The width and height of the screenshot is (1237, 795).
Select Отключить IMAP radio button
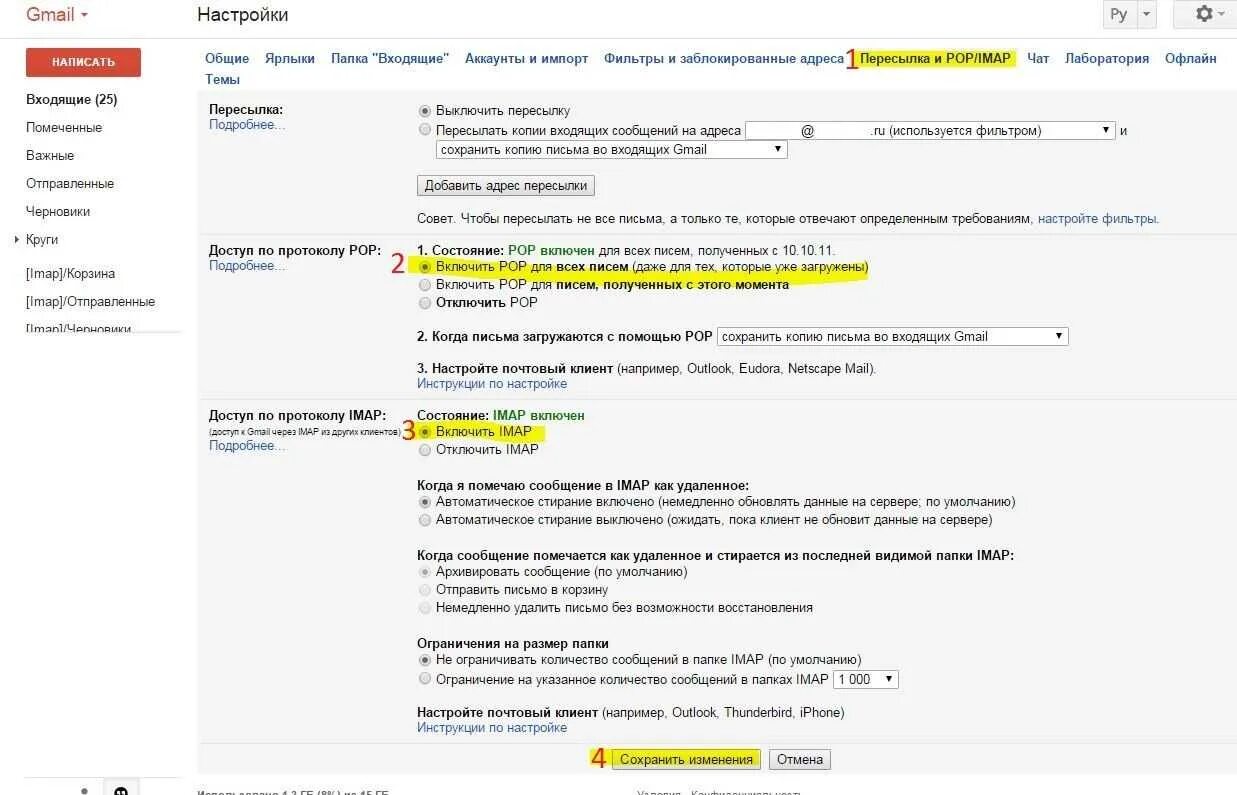425,450
